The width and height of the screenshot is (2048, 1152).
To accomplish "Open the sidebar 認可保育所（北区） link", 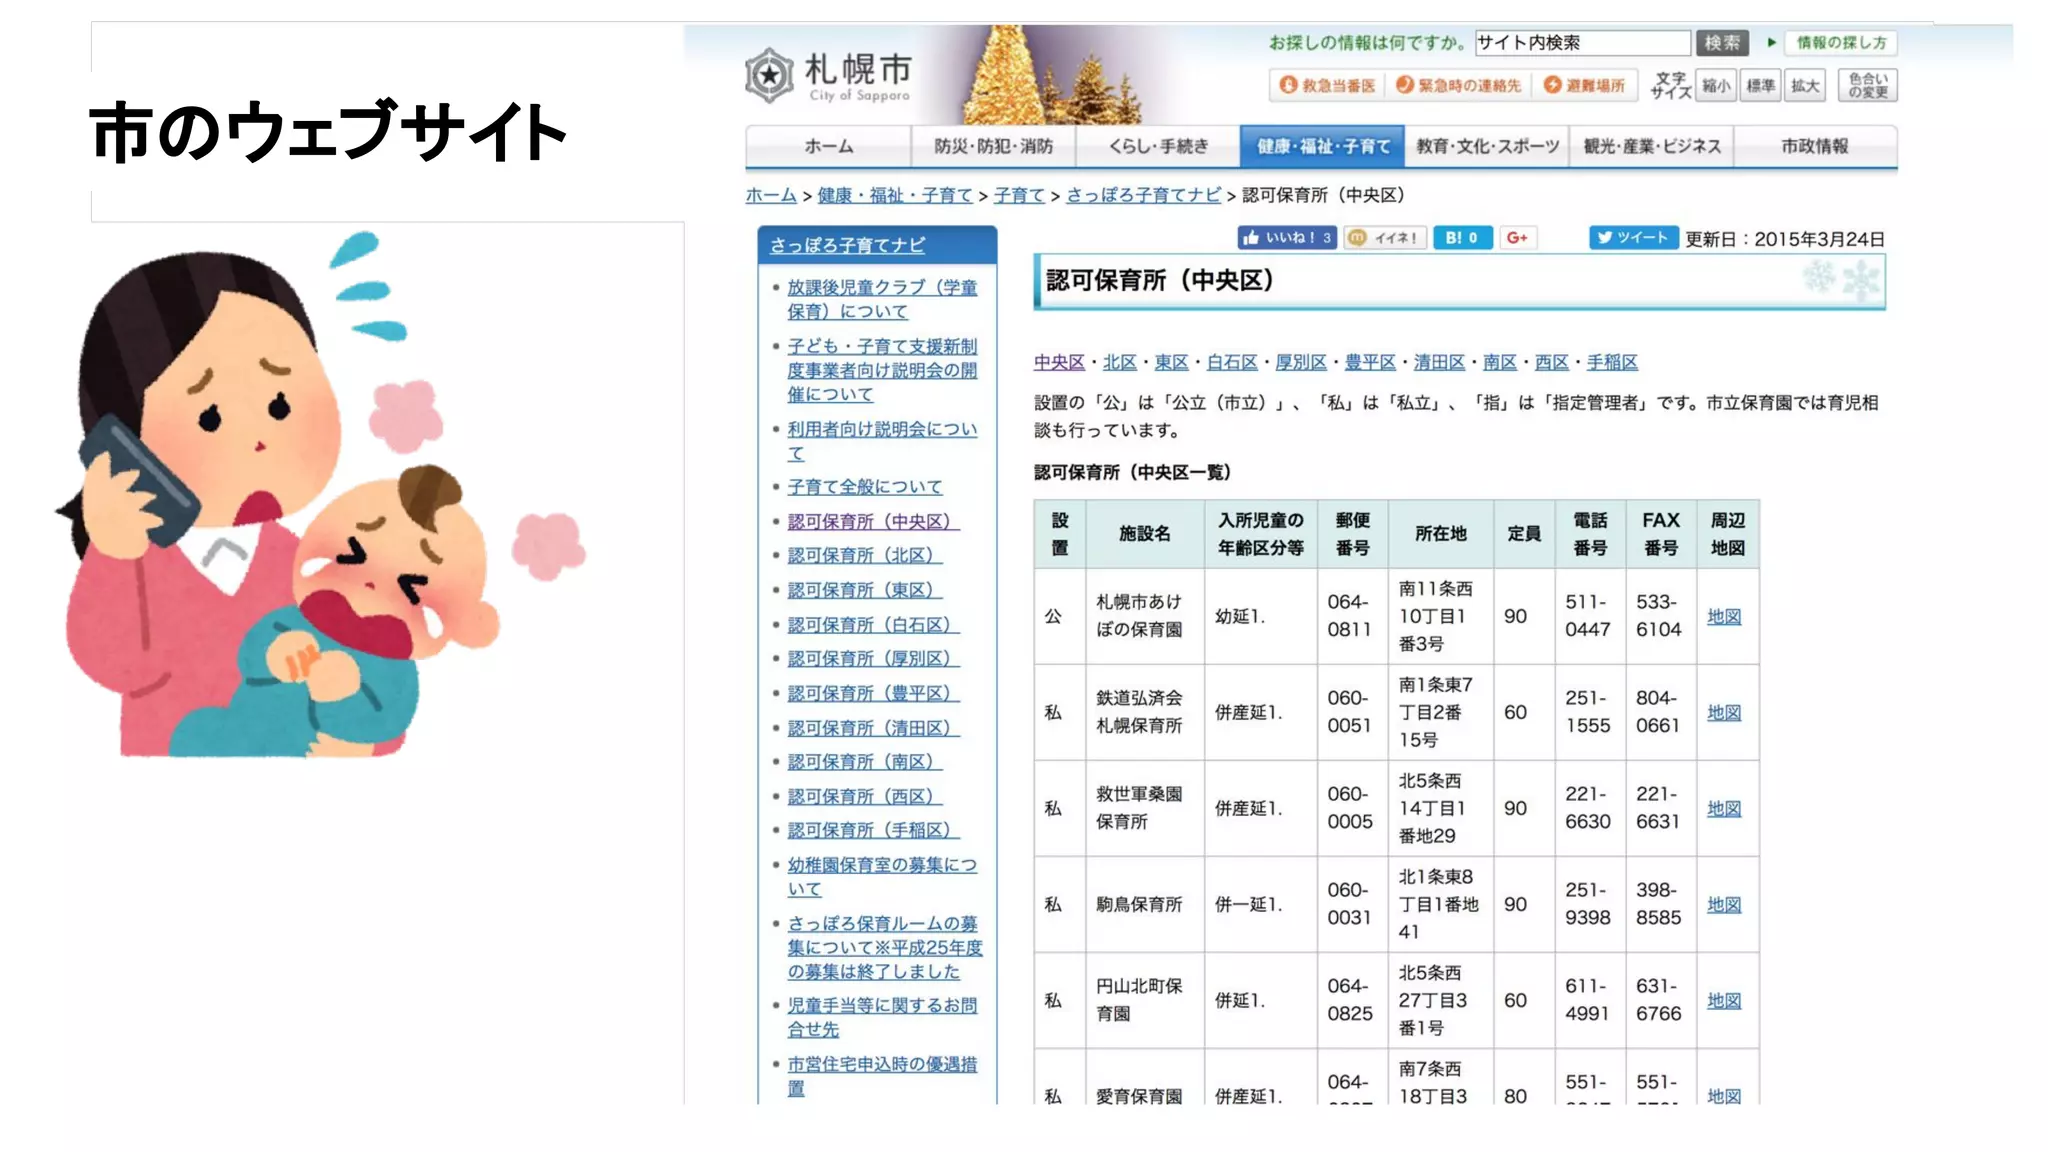I will click(864, 555).
